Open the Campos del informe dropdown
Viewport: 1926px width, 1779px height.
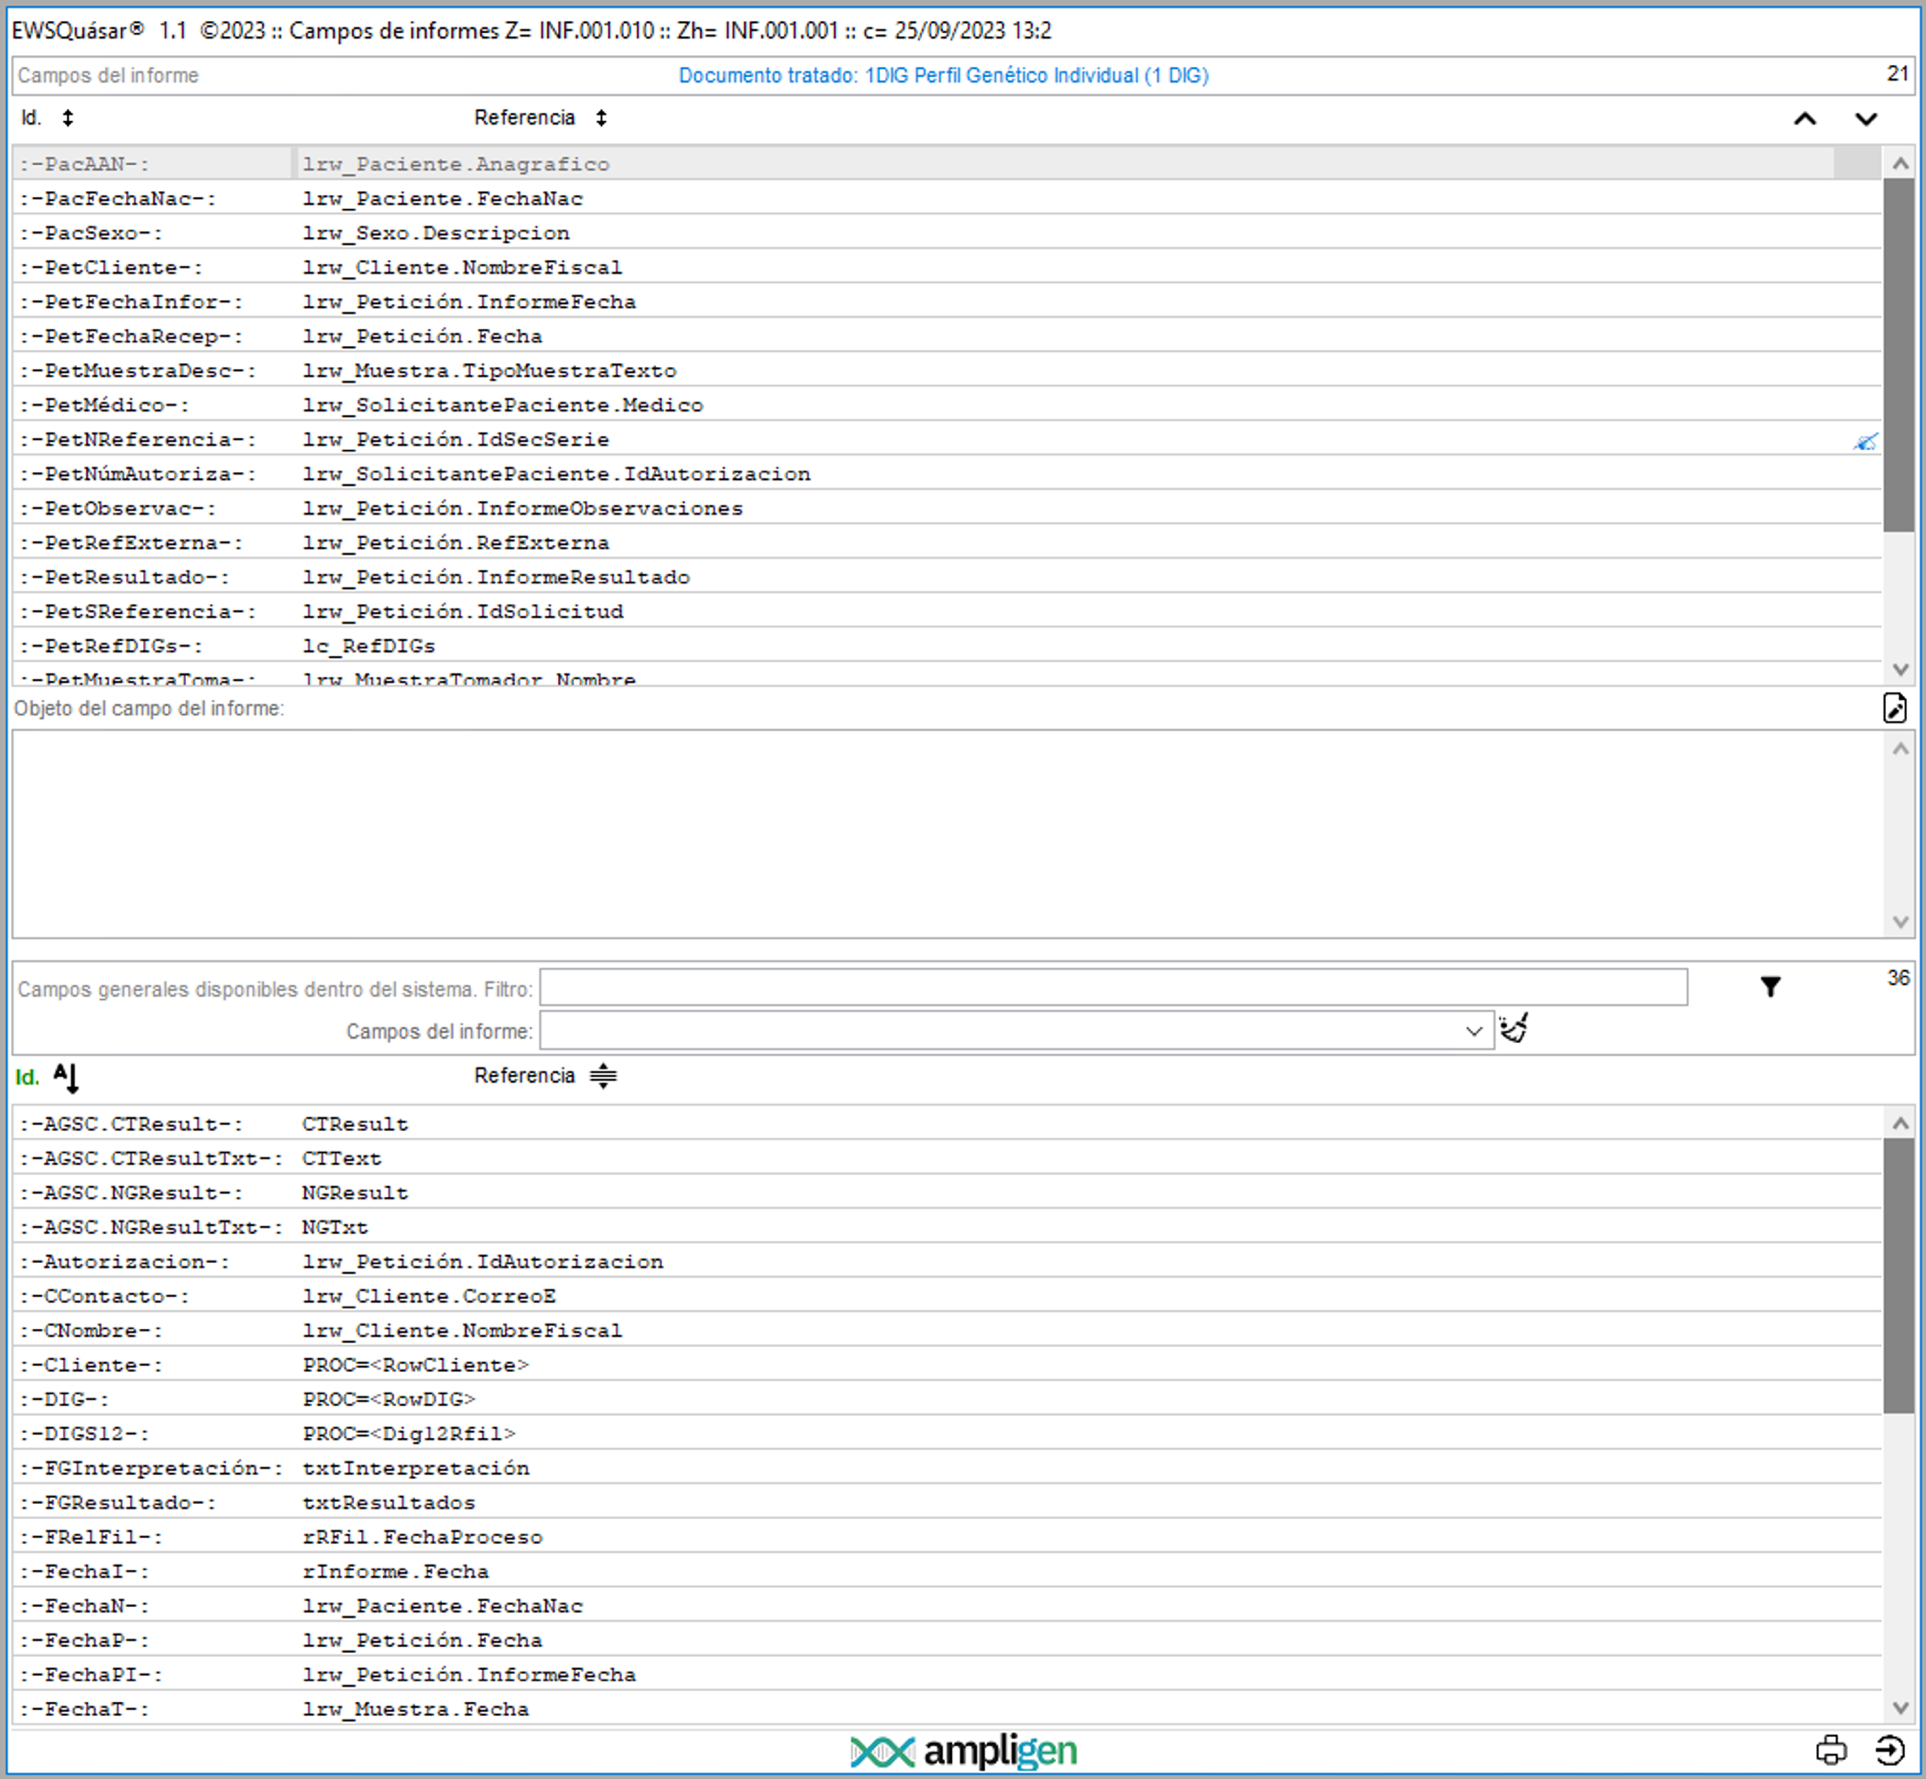coord(1473,1031)
